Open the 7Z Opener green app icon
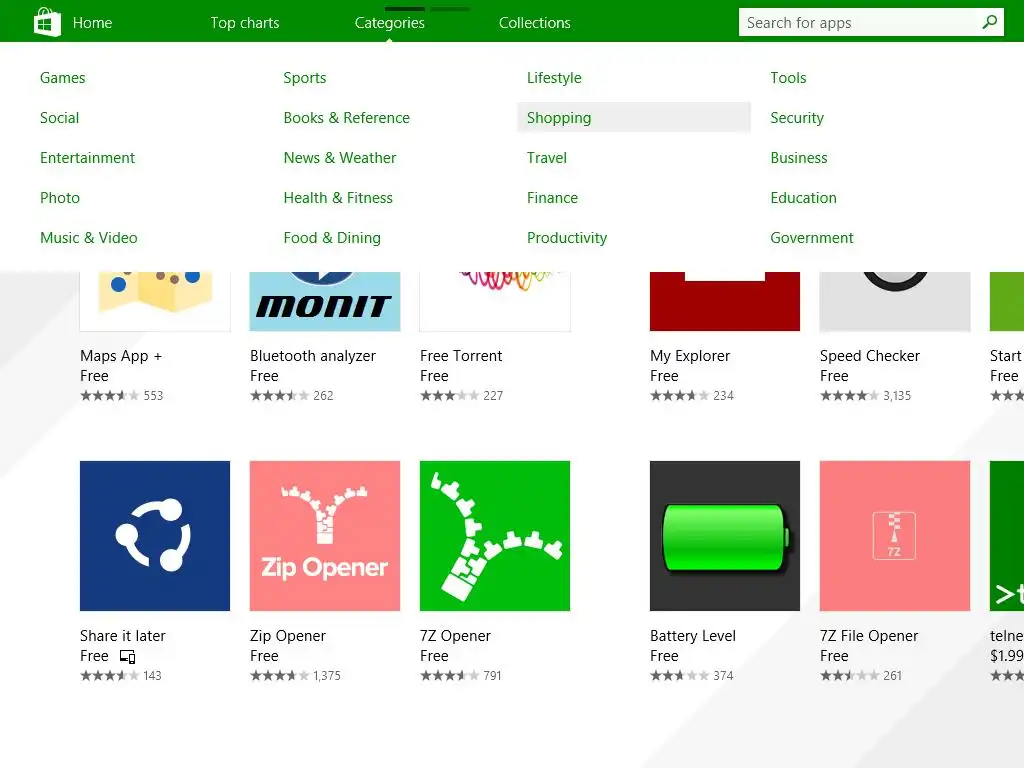 (494, 536)
